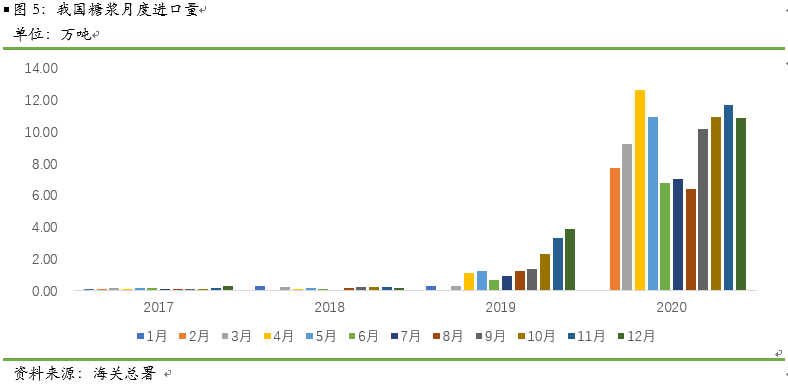
Task: Click the source text 资料来源：海关总署
Action: pyautogui.click(x=85, y=373)
